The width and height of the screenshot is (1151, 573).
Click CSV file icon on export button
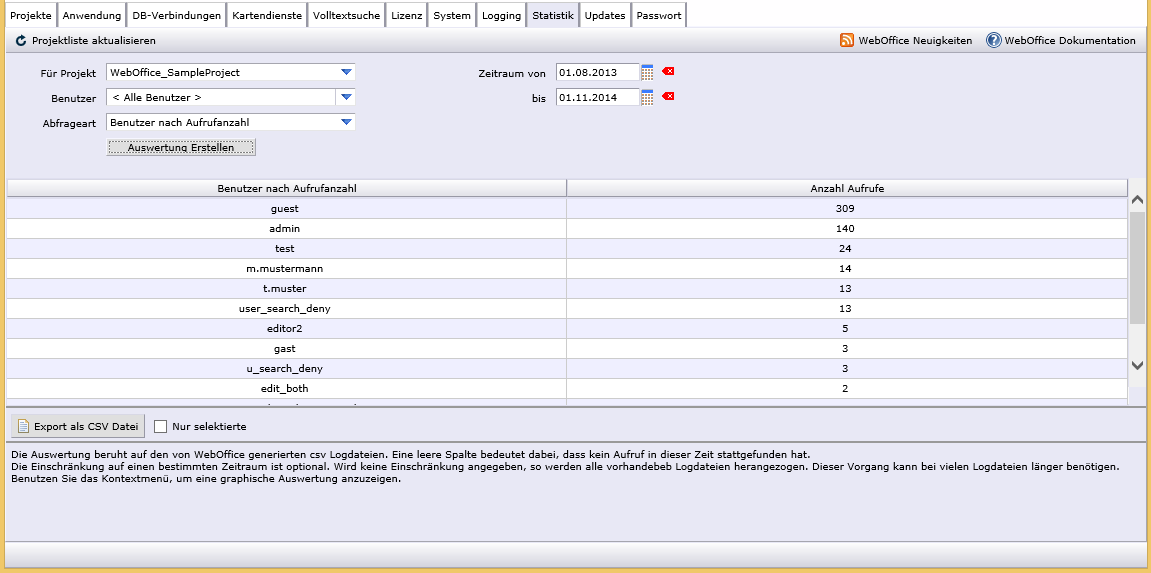[x=23, y=426]
